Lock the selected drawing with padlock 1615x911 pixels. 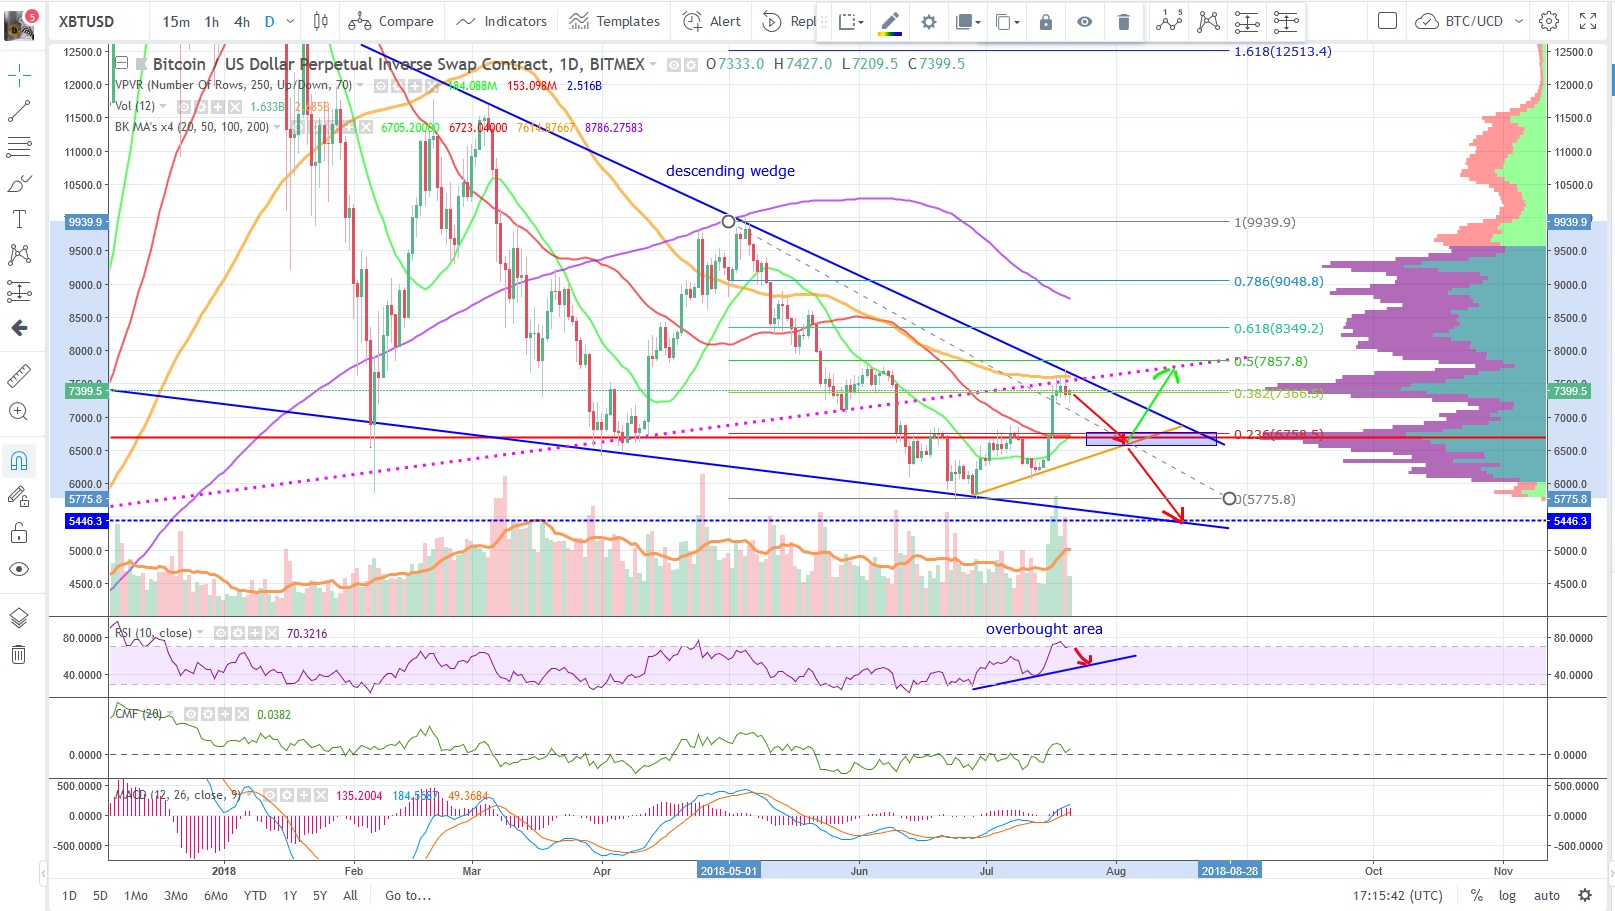pos(1046,22)
